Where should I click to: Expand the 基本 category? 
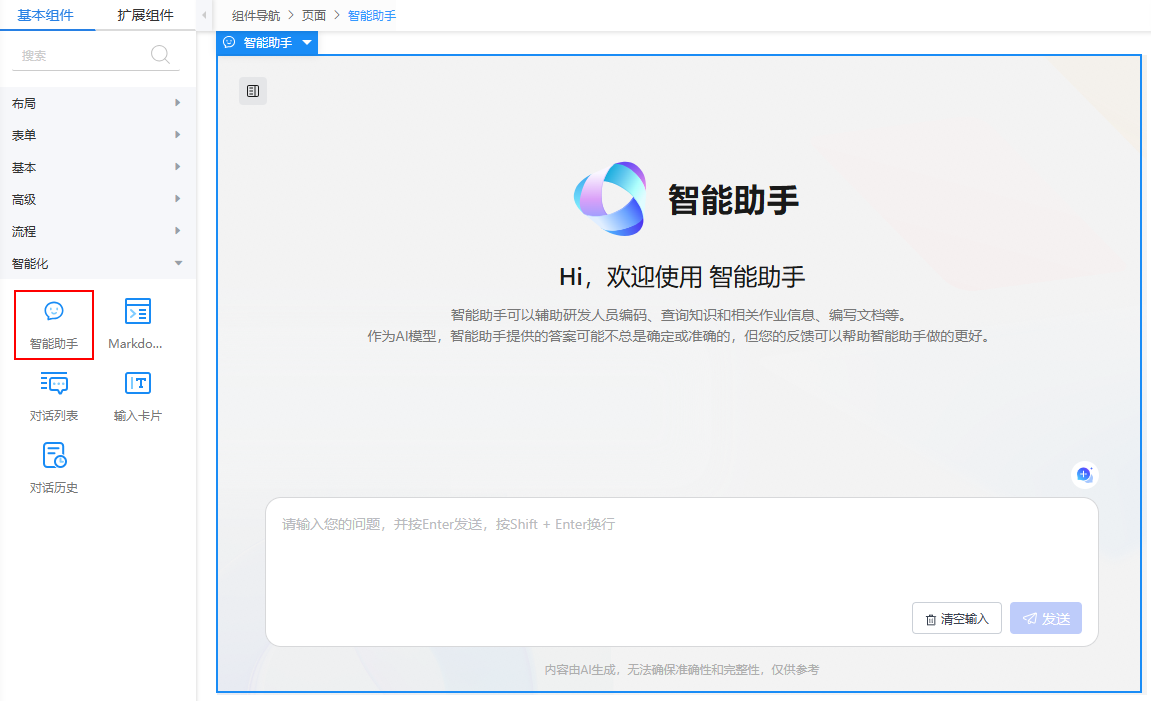pyautogui.click(x=98, y=167)
